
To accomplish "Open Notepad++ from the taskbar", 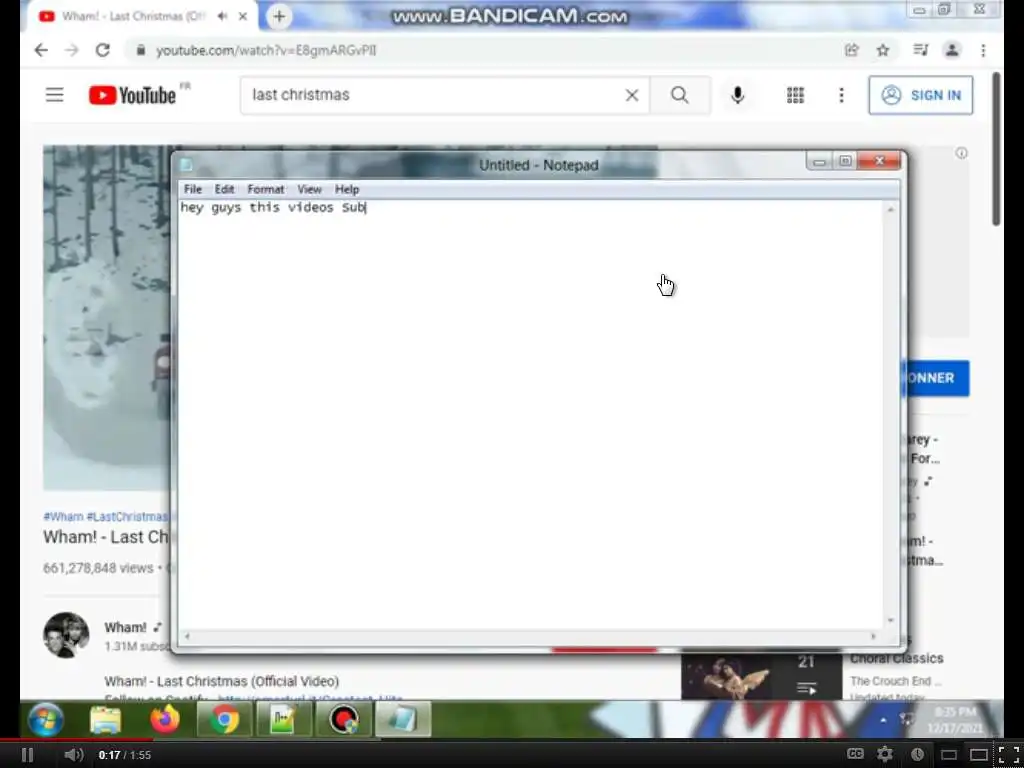I will [283, 719].
